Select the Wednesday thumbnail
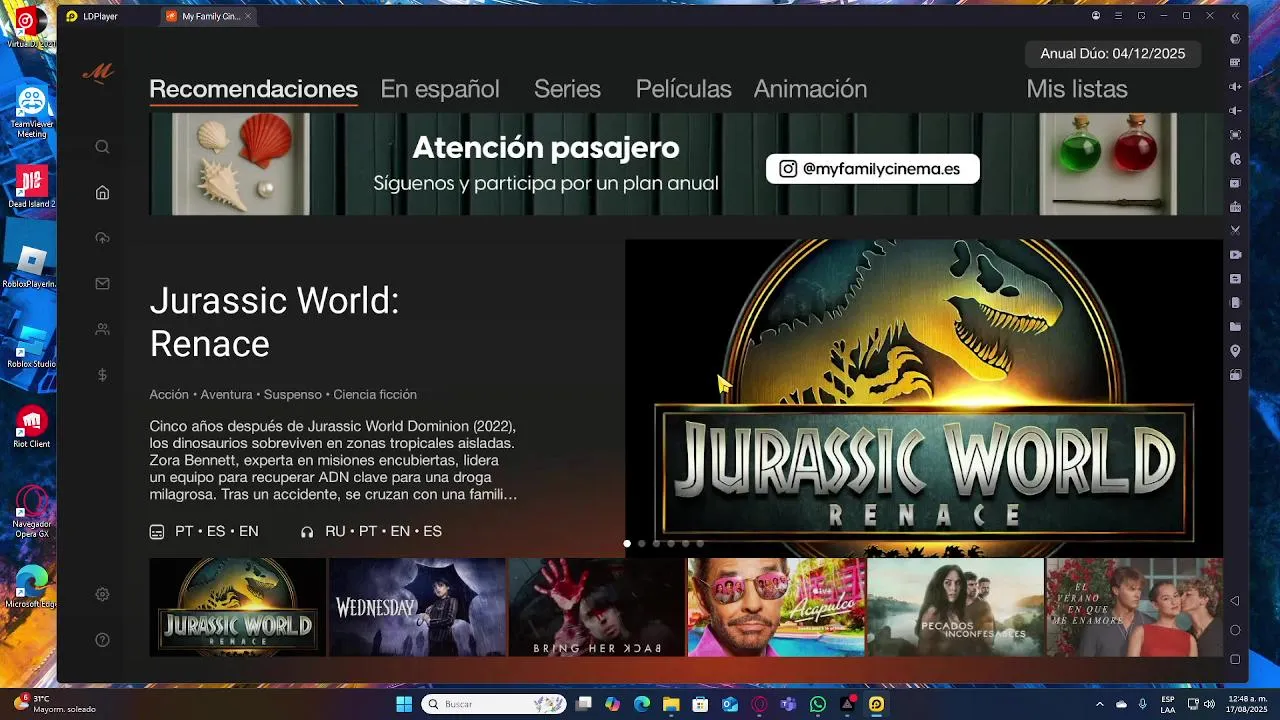1280x720 pixels. click(417, 607)
